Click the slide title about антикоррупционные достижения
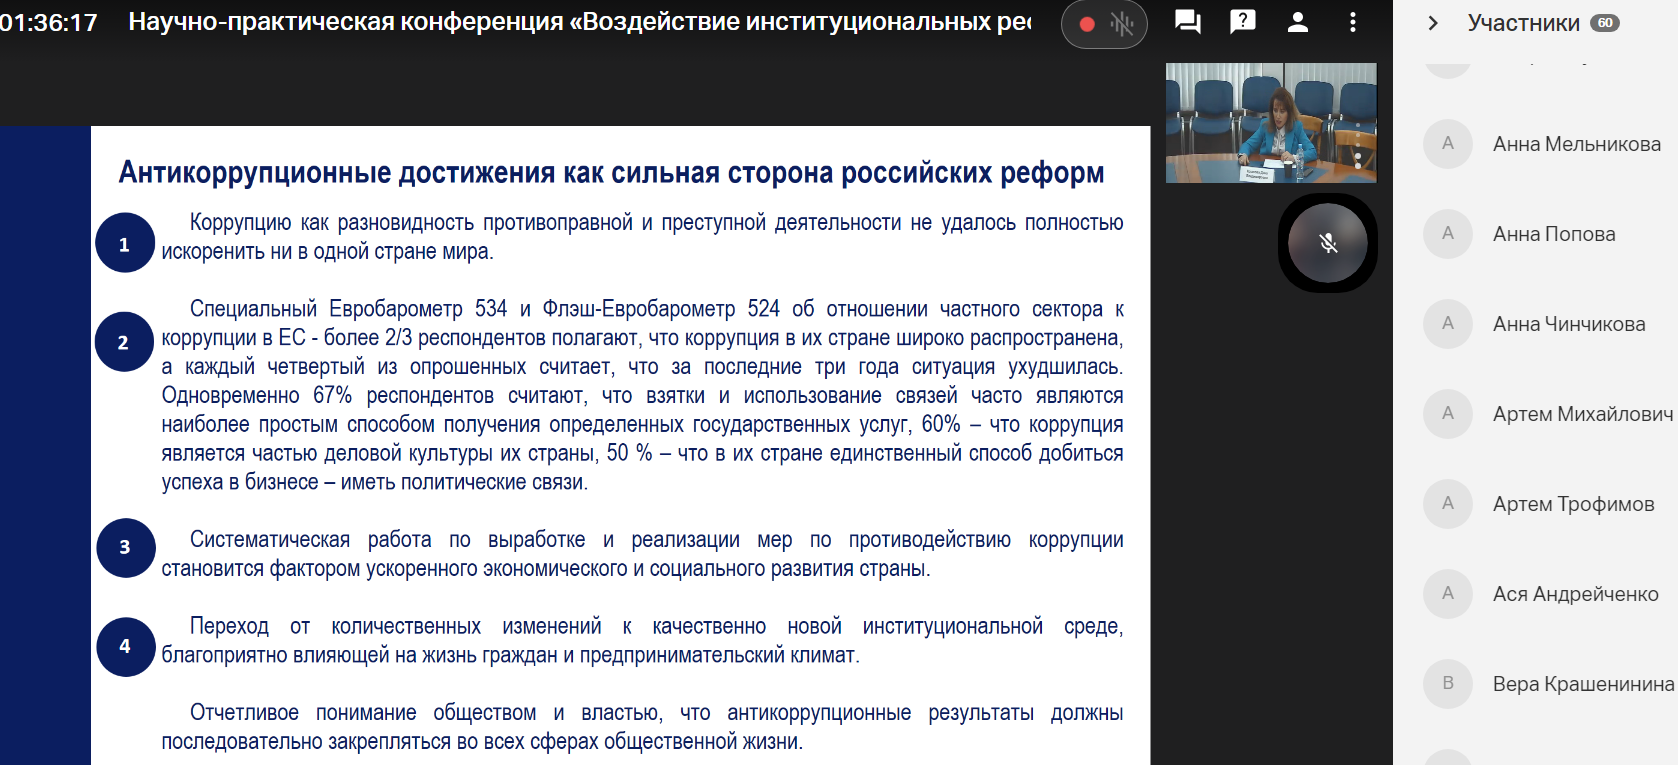 click(x=611, y=173)
